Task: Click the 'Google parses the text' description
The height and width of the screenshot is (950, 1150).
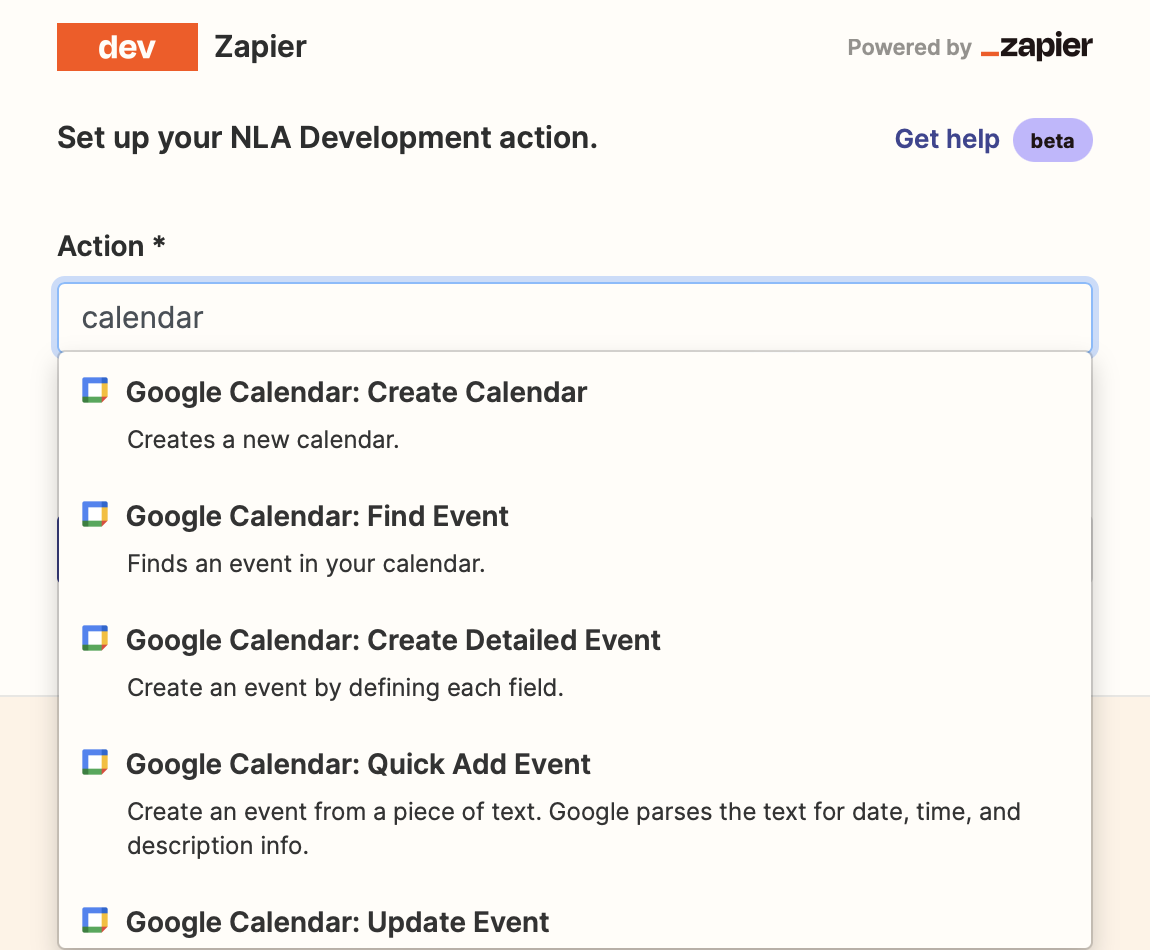Action: click(574, 828)
